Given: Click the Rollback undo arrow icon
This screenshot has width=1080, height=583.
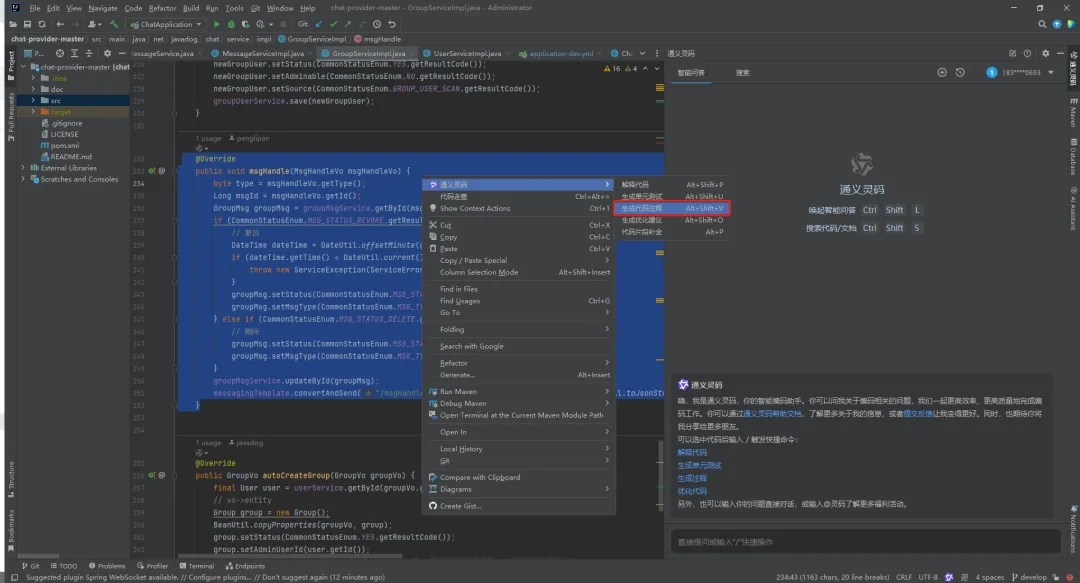Looking at the screenshot, I should point(392,24).
